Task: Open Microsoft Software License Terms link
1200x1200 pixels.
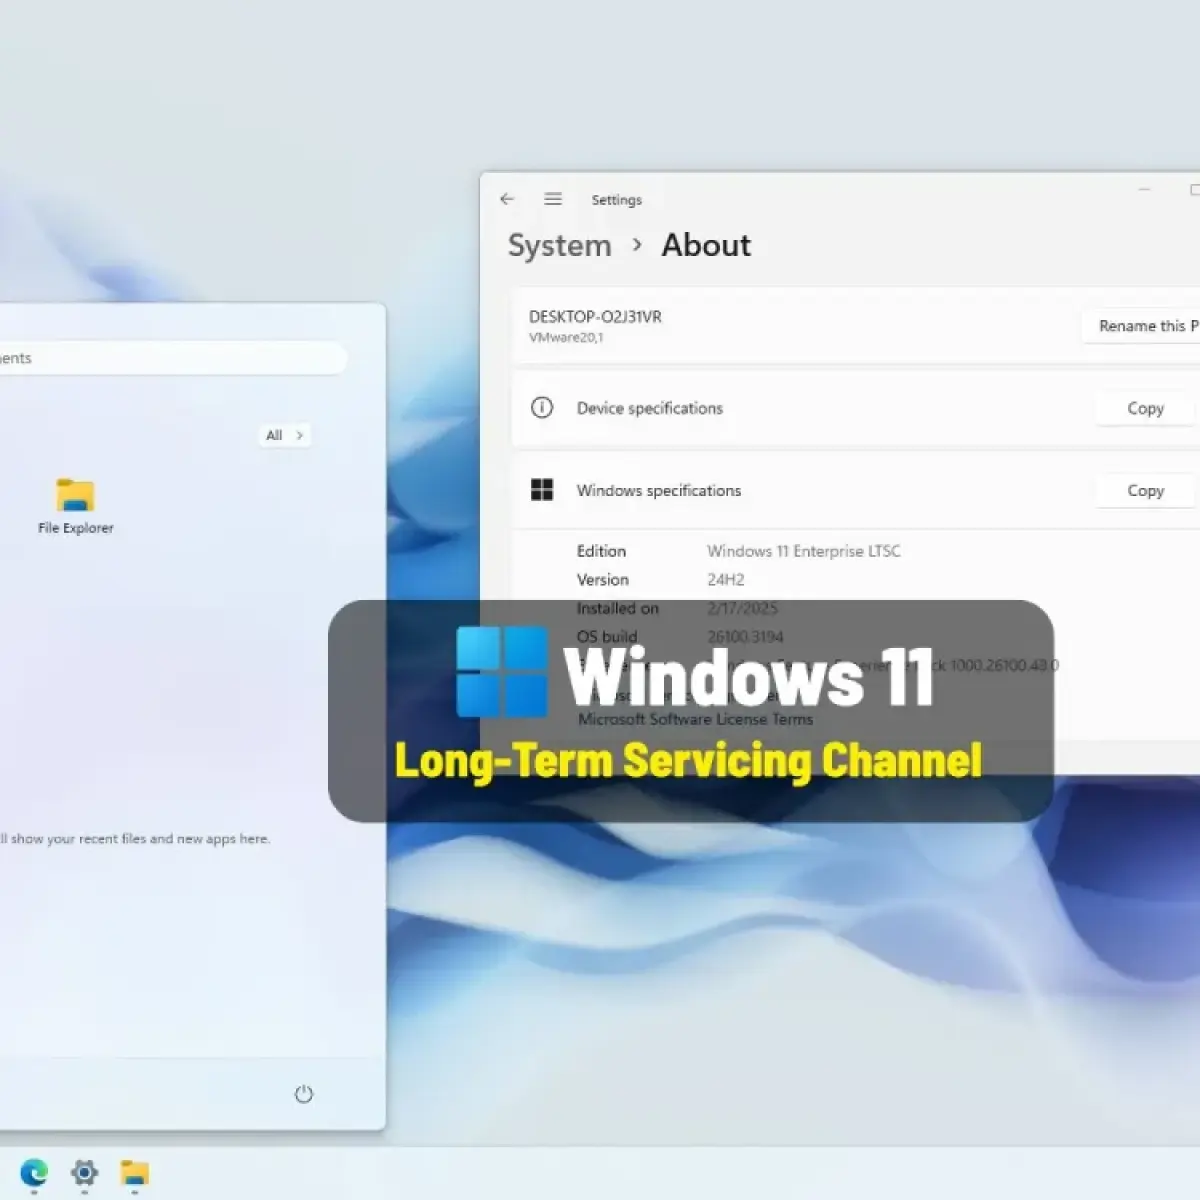Action: 695,719
